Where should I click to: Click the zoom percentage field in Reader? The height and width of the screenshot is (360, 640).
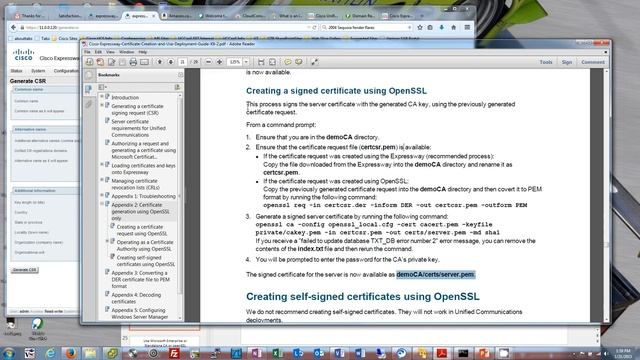coord(235,62)
